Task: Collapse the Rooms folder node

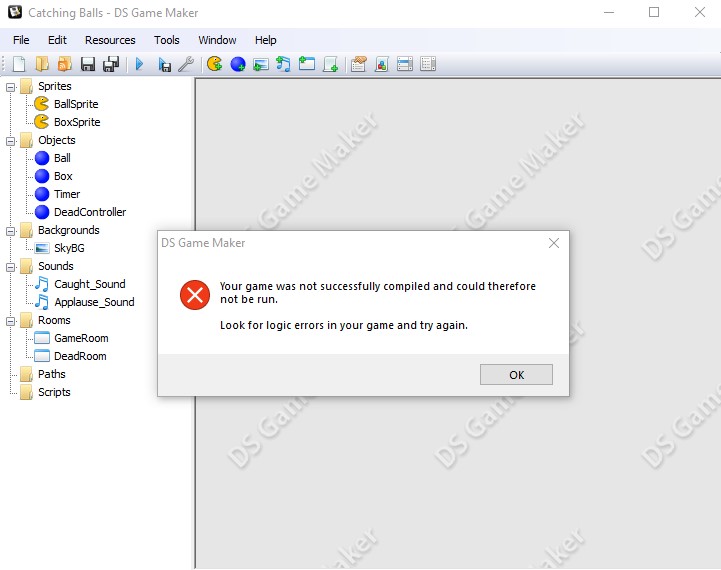Action: (x=11, y=321)
